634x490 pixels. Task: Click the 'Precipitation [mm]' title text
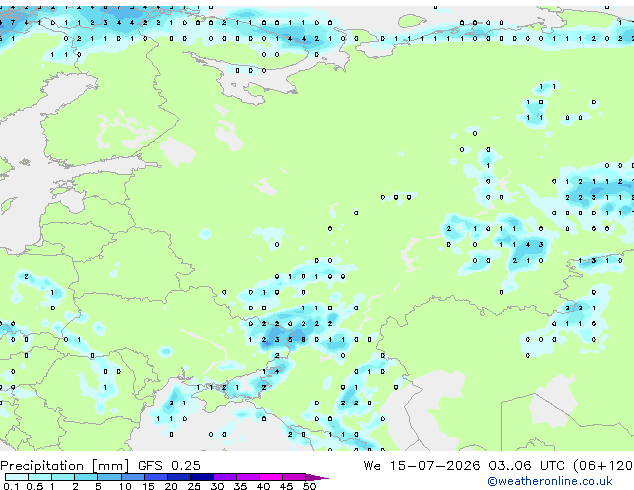click(64, 466)
